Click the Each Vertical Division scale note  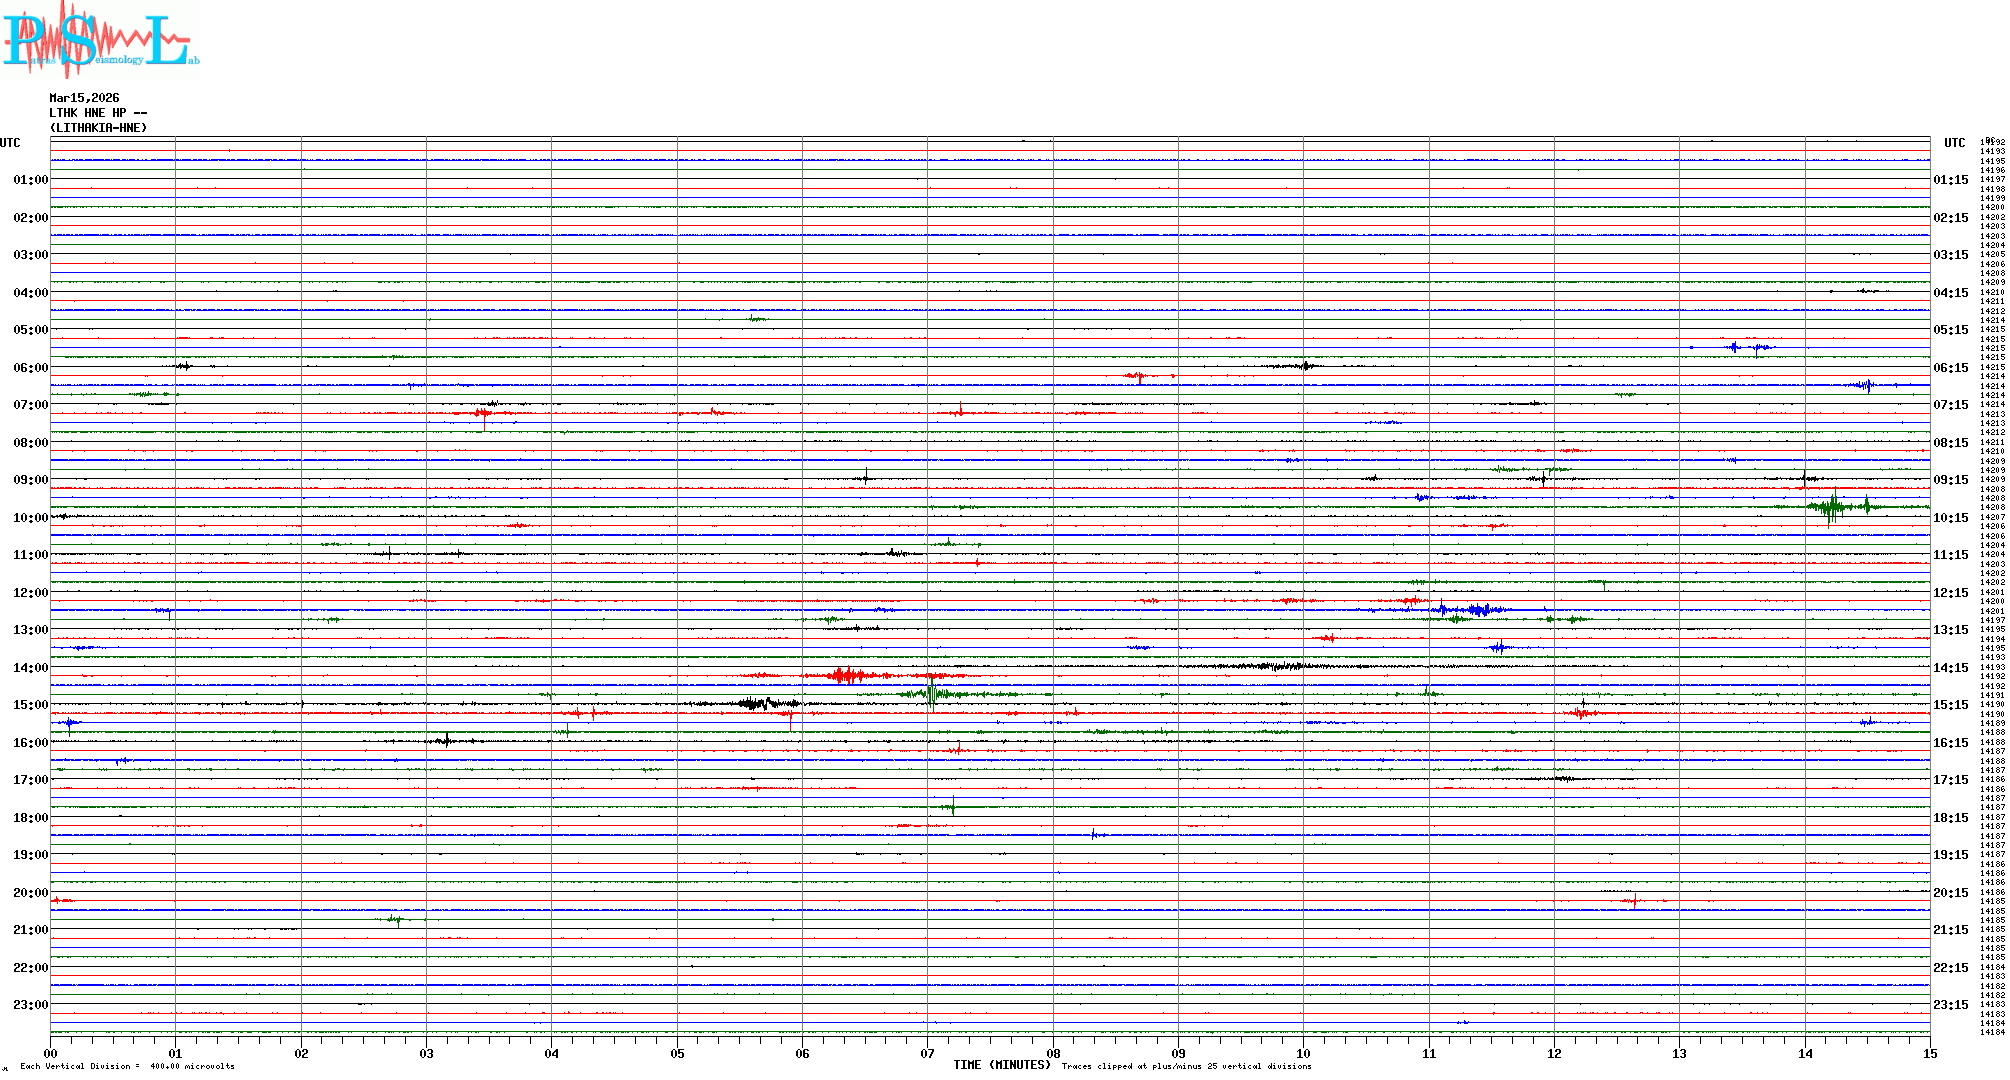127,1066
